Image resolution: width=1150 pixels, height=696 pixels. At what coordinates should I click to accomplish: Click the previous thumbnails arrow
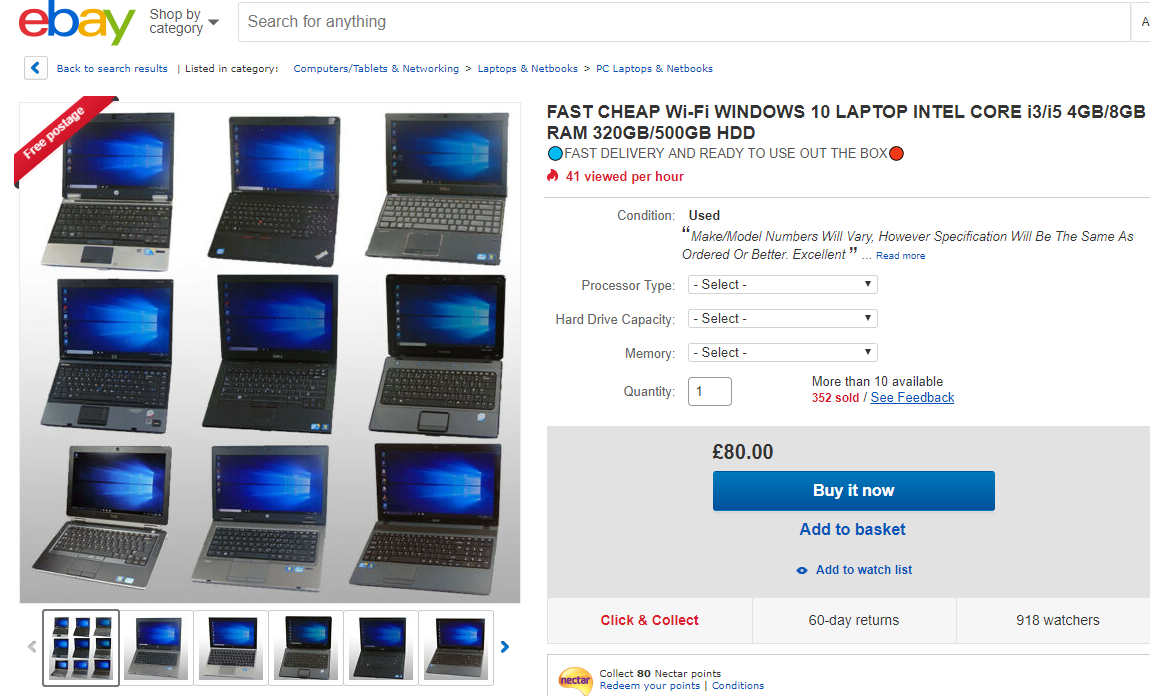(32, 647)
